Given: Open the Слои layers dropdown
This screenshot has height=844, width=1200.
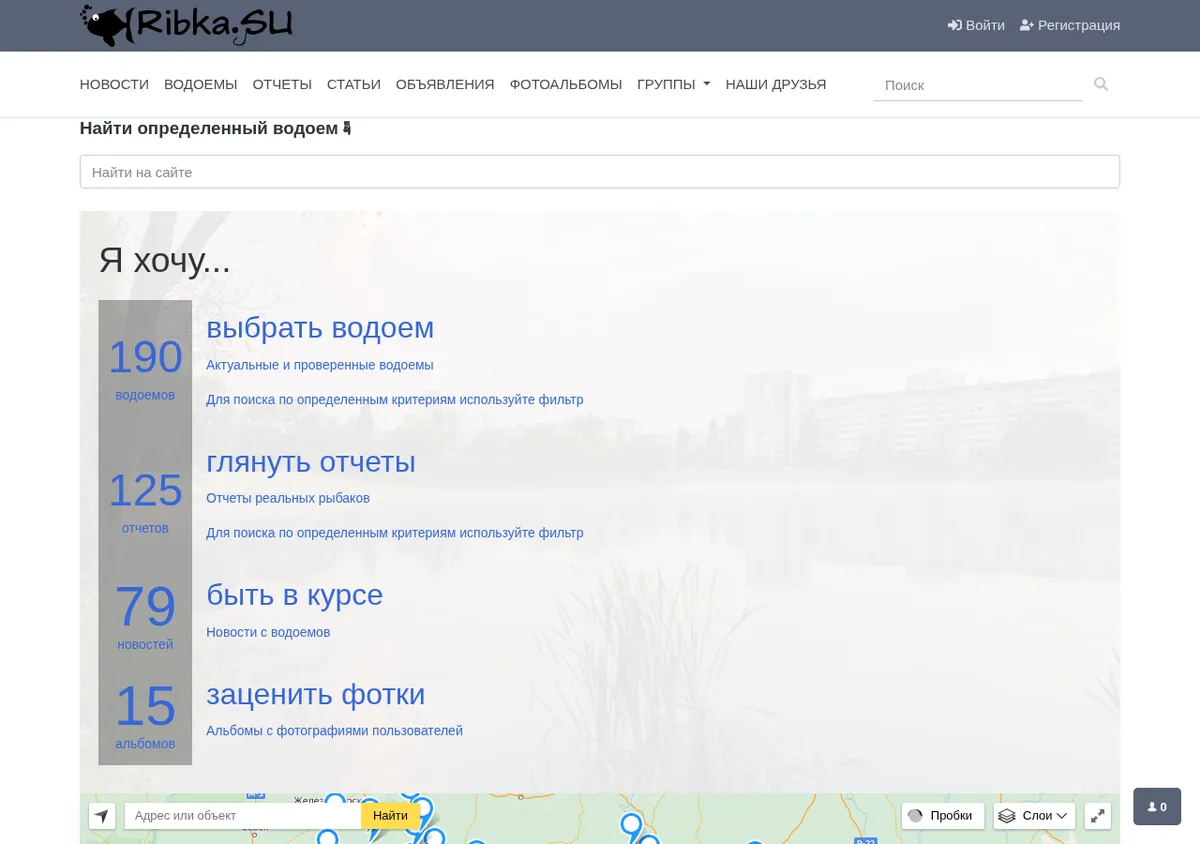Looking at the screenshot, I should click(1034, 816).
